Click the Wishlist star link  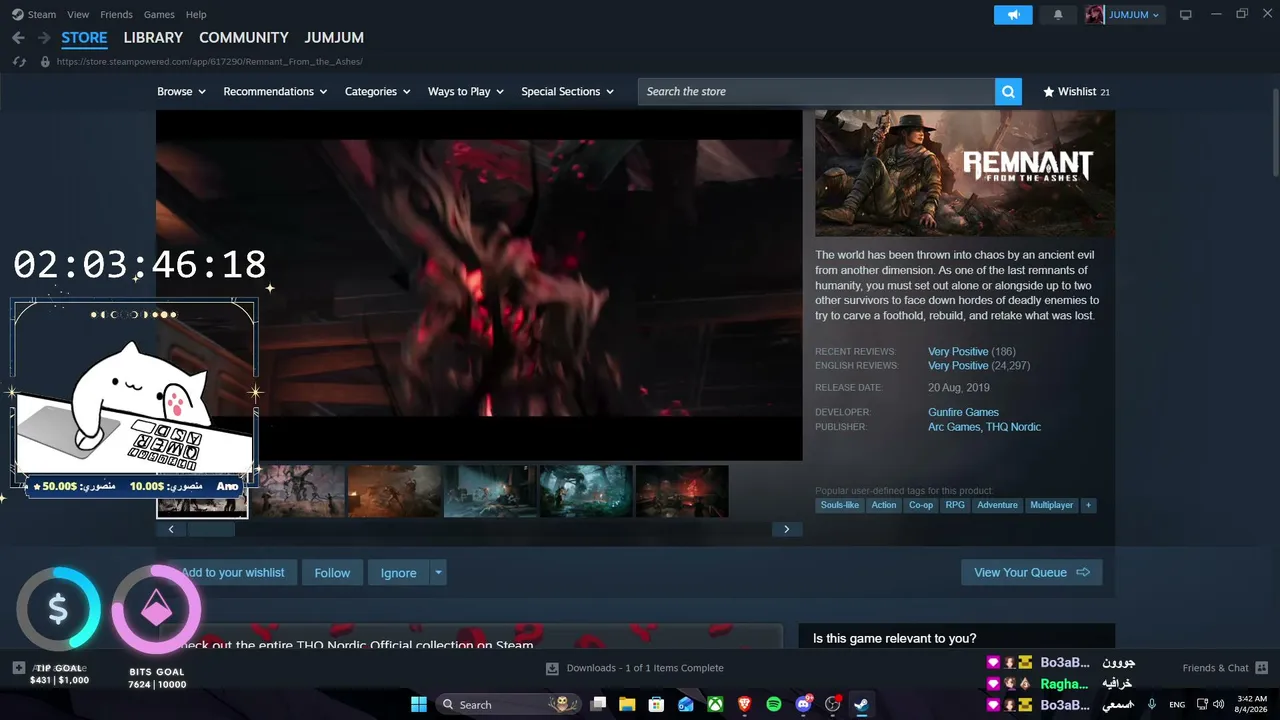pyautogui.click(x=1076, y=92)
